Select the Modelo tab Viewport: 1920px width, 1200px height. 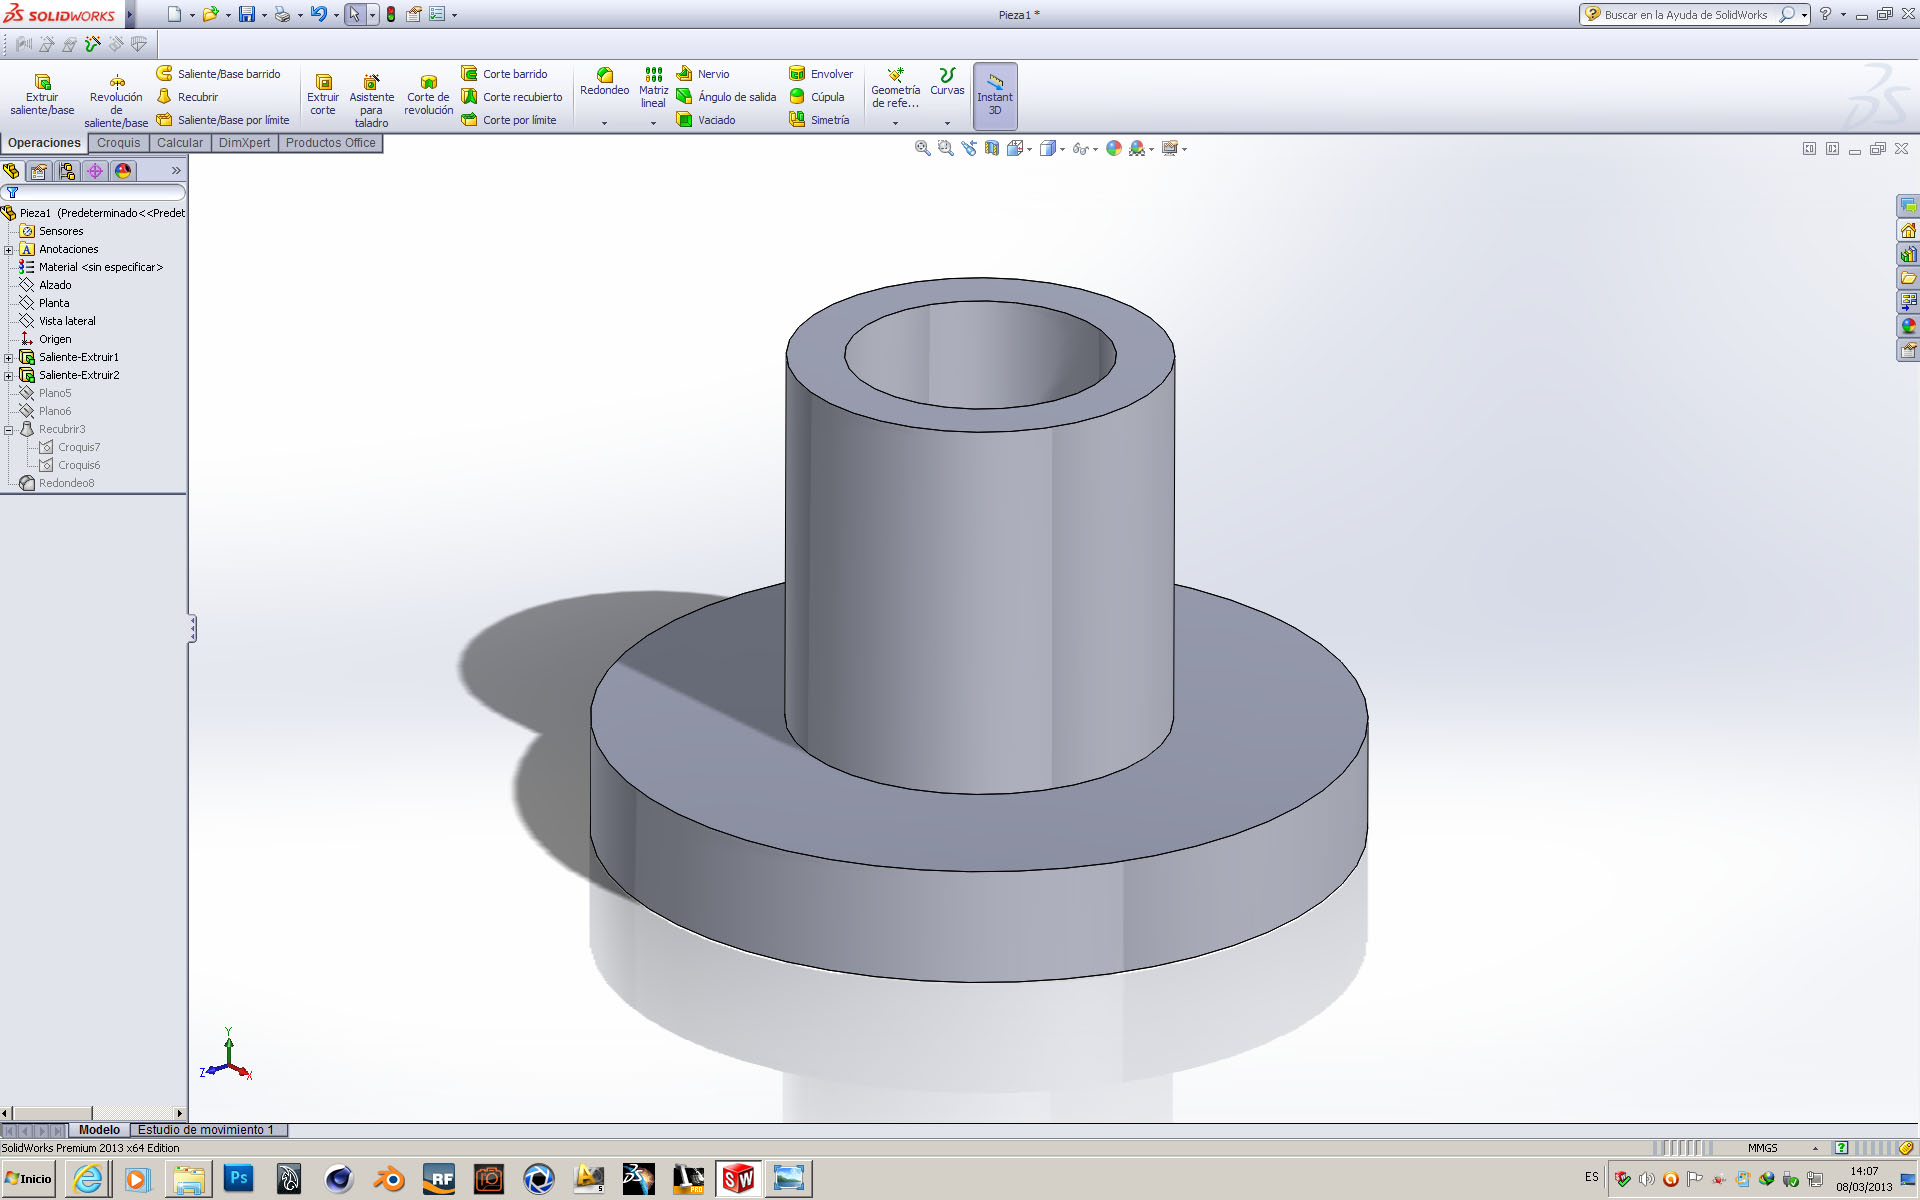pos(99,1130)
